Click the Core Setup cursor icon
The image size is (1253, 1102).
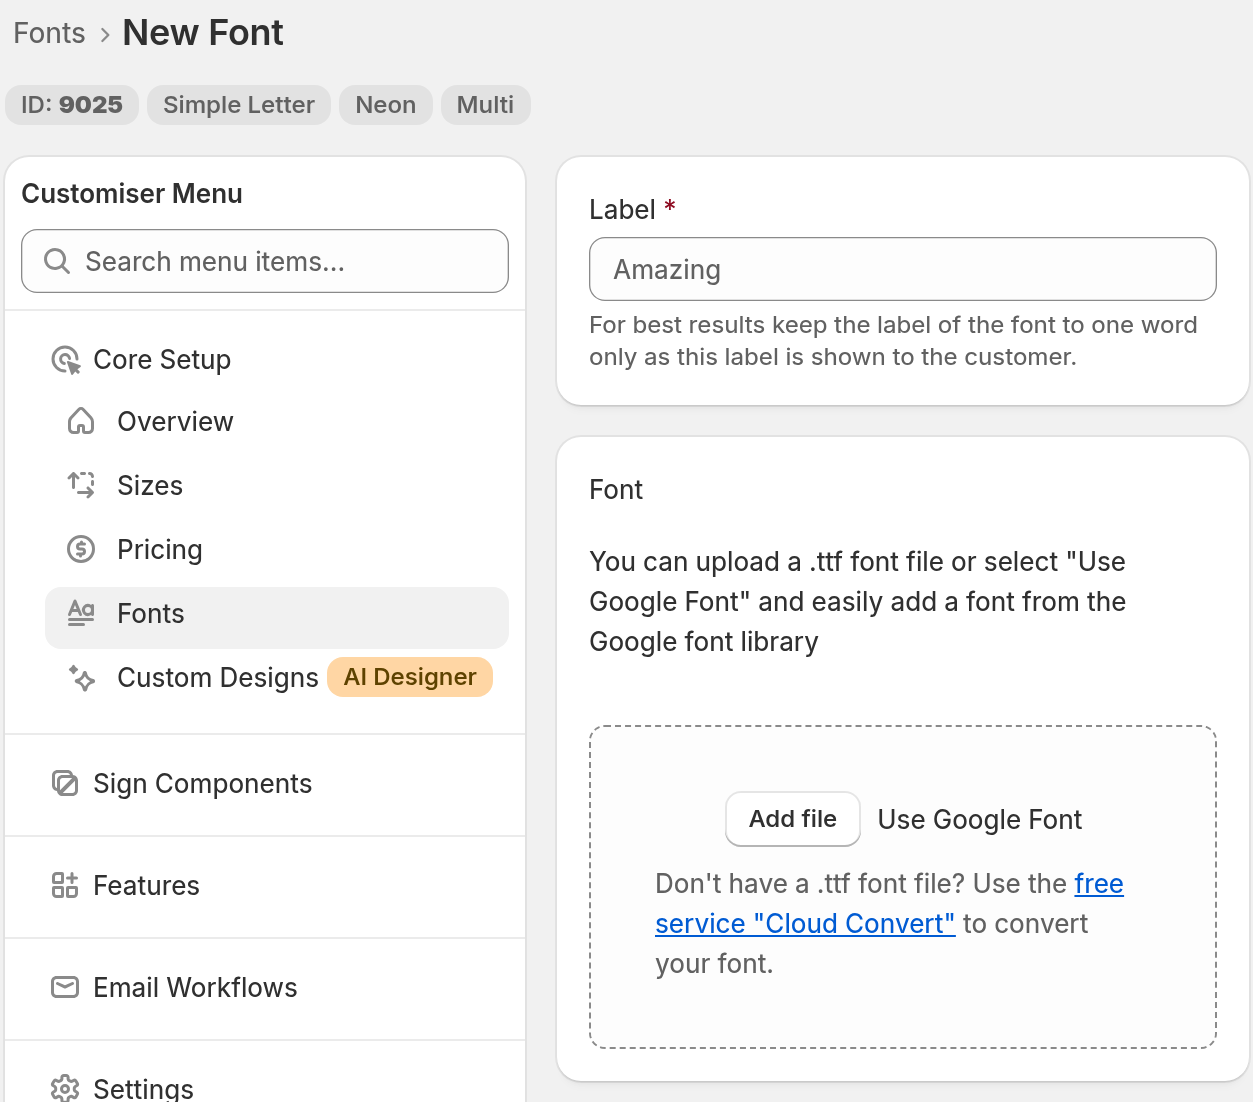coord(66,360)
